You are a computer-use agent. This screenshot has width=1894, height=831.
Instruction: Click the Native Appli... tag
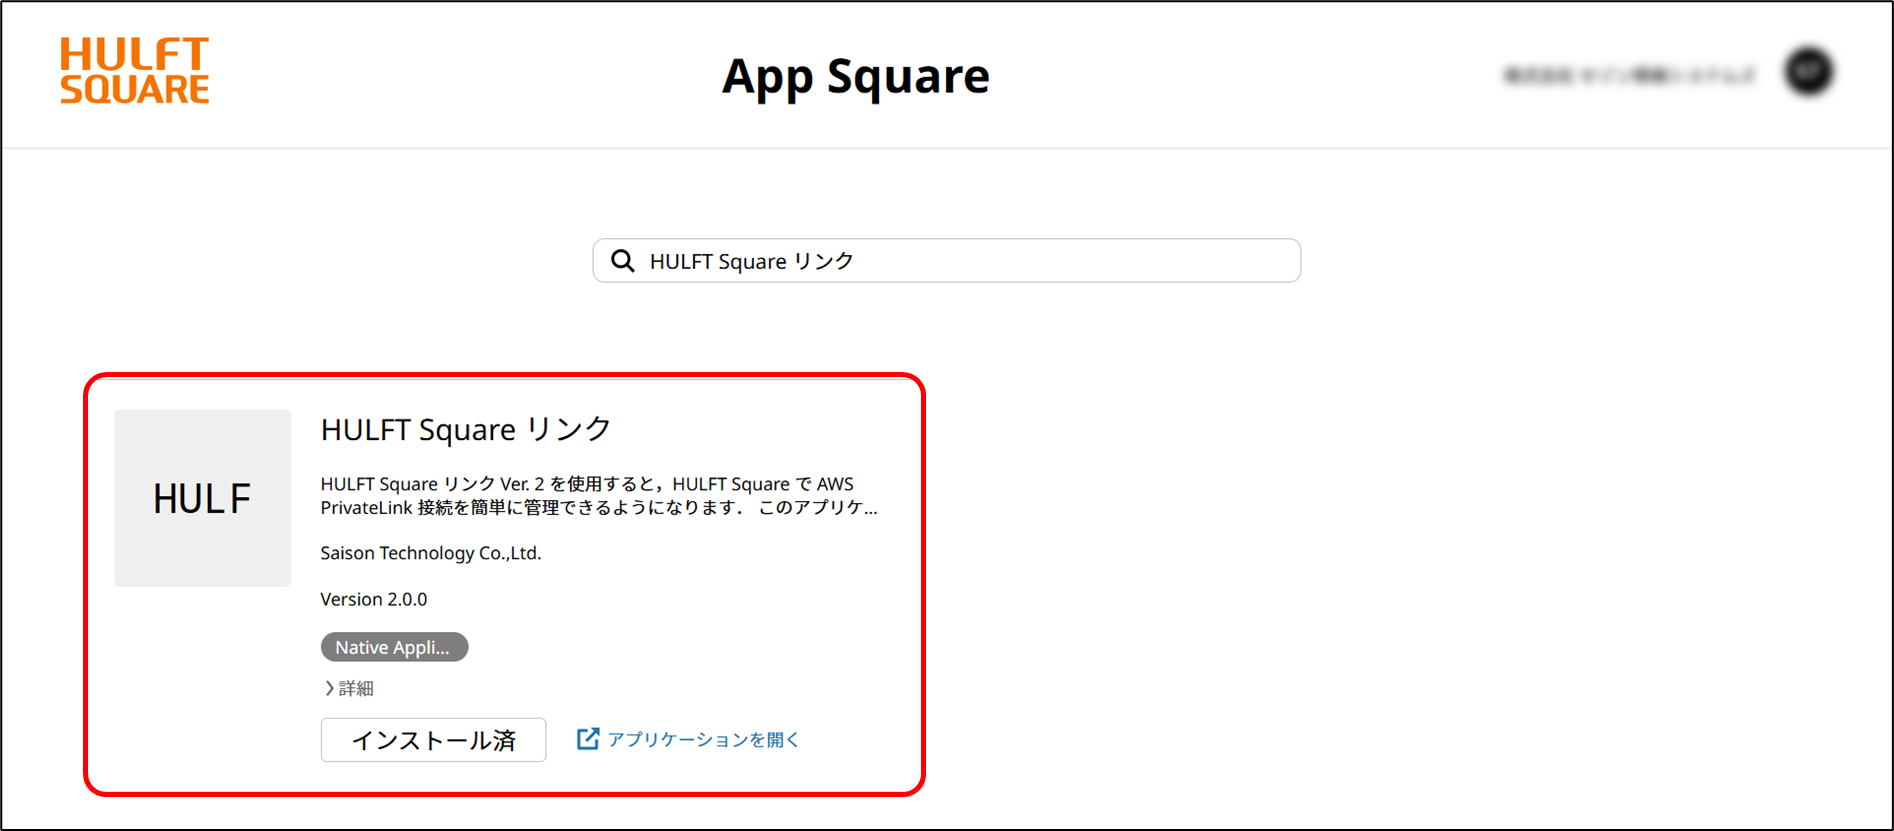394,647
